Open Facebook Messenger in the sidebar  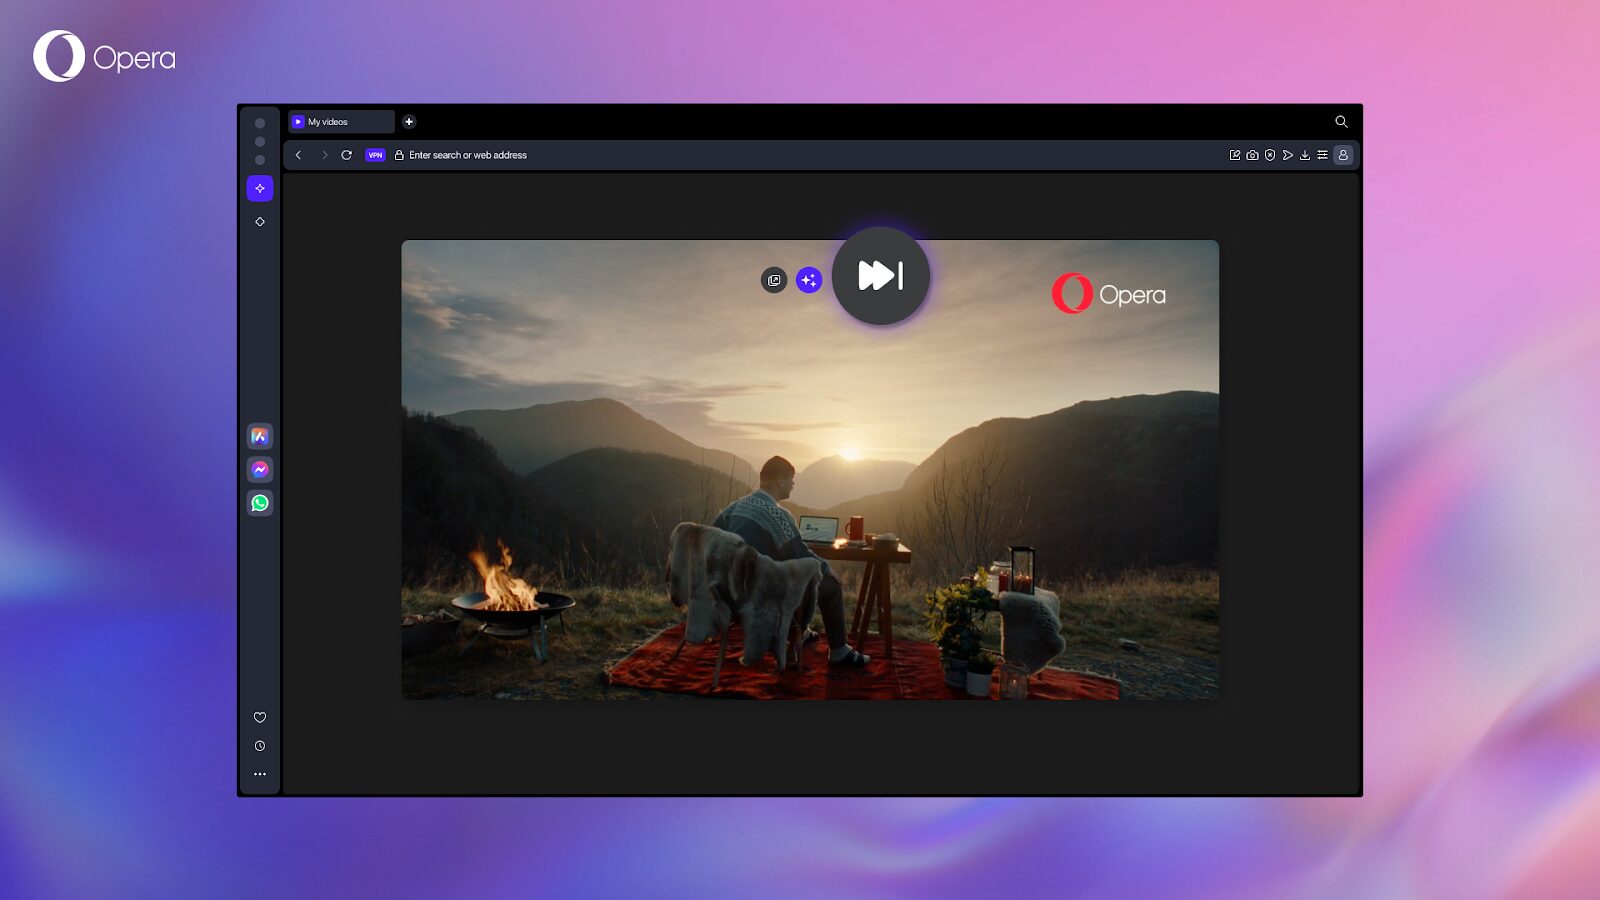click(x=260, y=469)
